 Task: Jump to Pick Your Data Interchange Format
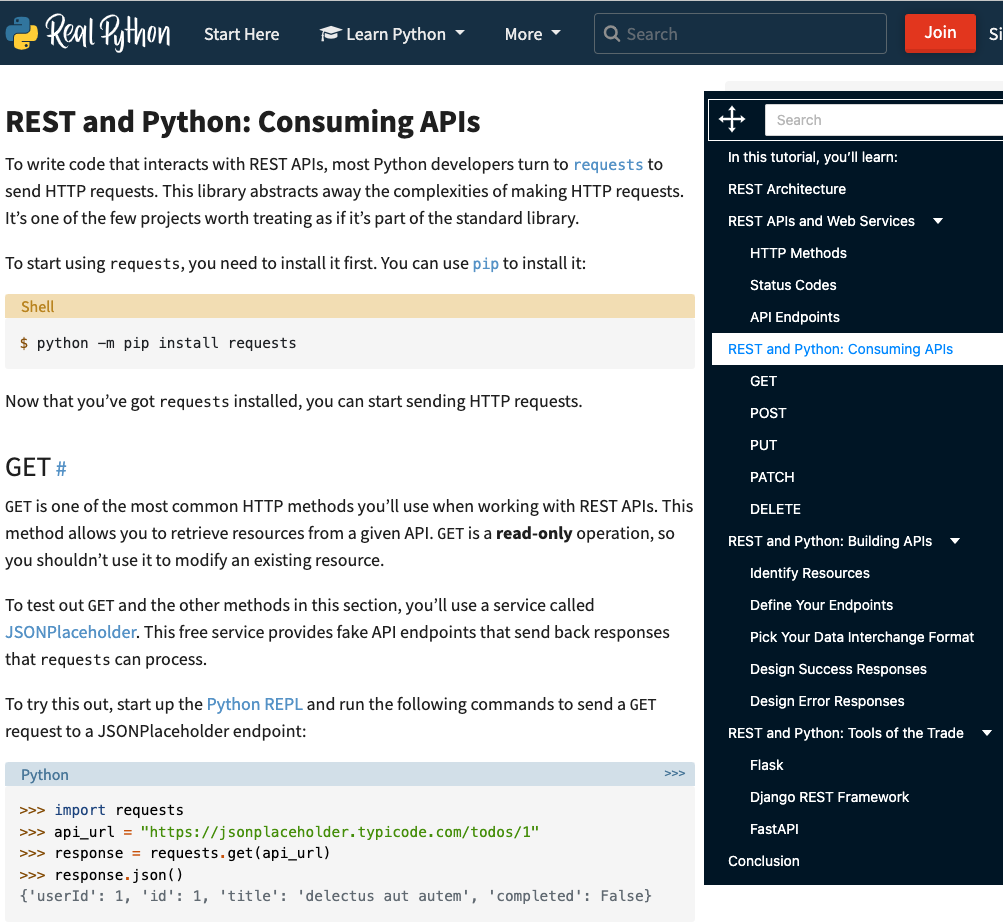[x=862, y=637]
